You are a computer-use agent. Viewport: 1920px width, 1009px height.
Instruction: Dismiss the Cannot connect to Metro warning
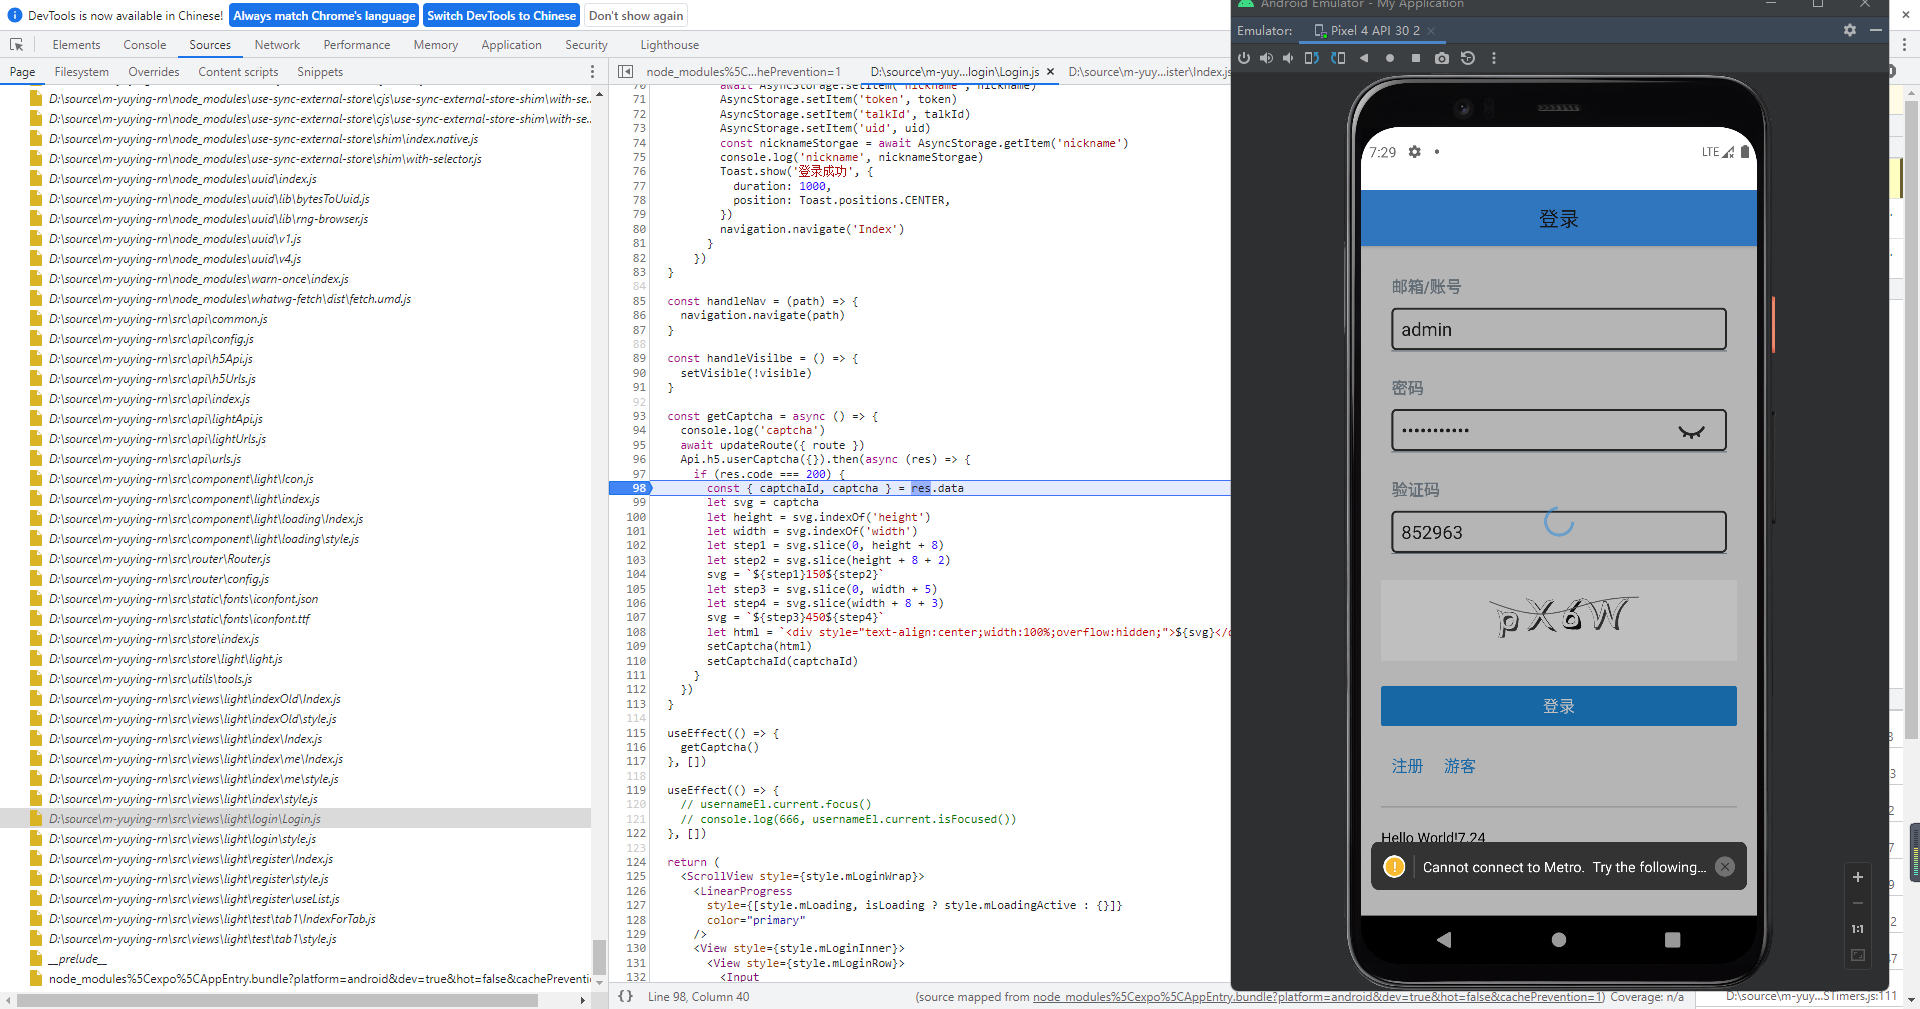1725,867
